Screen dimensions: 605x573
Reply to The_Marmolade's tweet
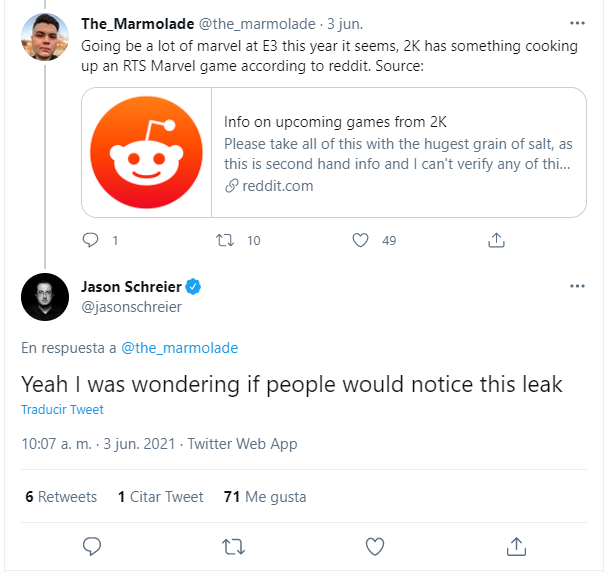91,240
